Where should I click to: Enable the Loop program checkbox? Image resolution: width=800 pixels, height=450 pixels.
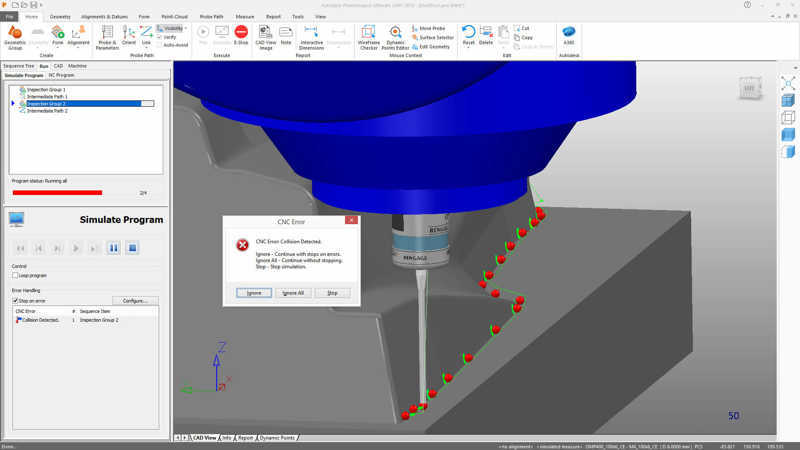15,275
